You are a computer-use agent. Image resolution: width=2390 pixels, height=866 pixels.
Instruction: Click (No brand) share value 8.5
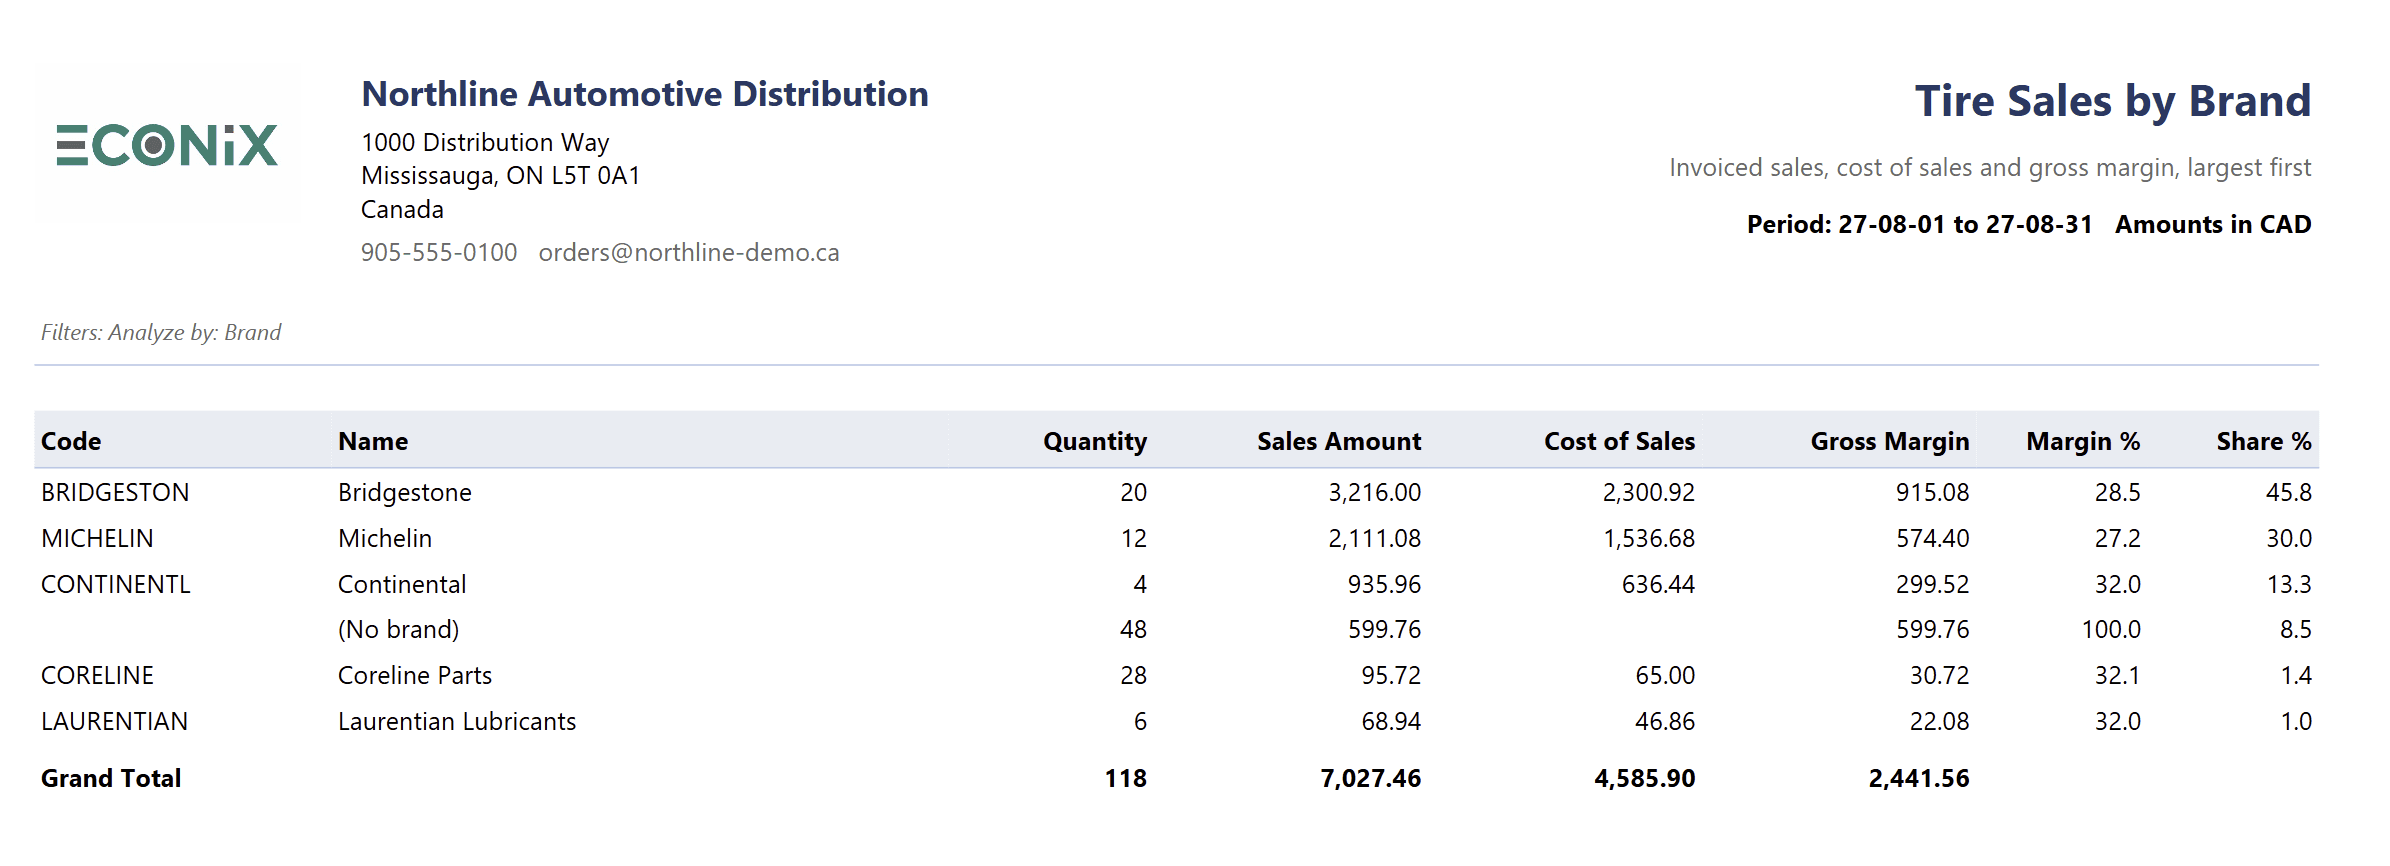click(2296, 629)
